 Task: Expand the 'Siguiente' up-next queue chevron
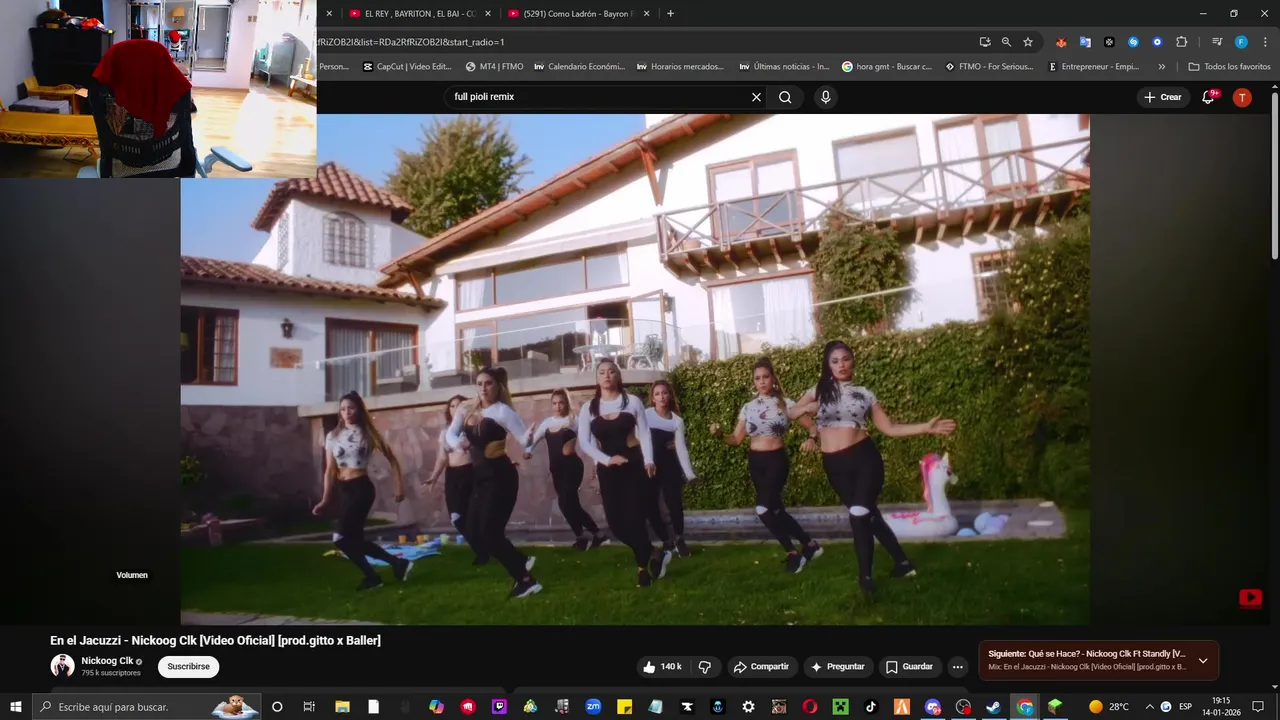pos(1203,661)
